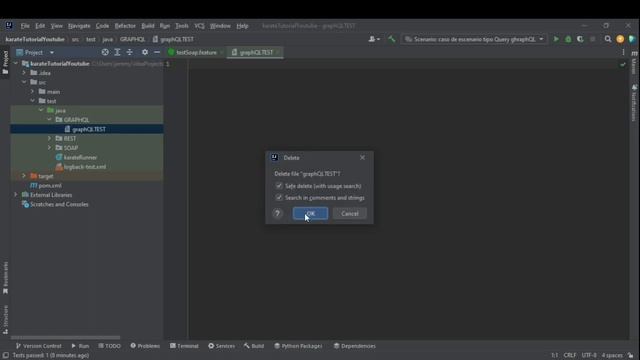Collapse the test folder
Image resolution: width=640 pixels, height=360 pixels.
tap(33, 101)
